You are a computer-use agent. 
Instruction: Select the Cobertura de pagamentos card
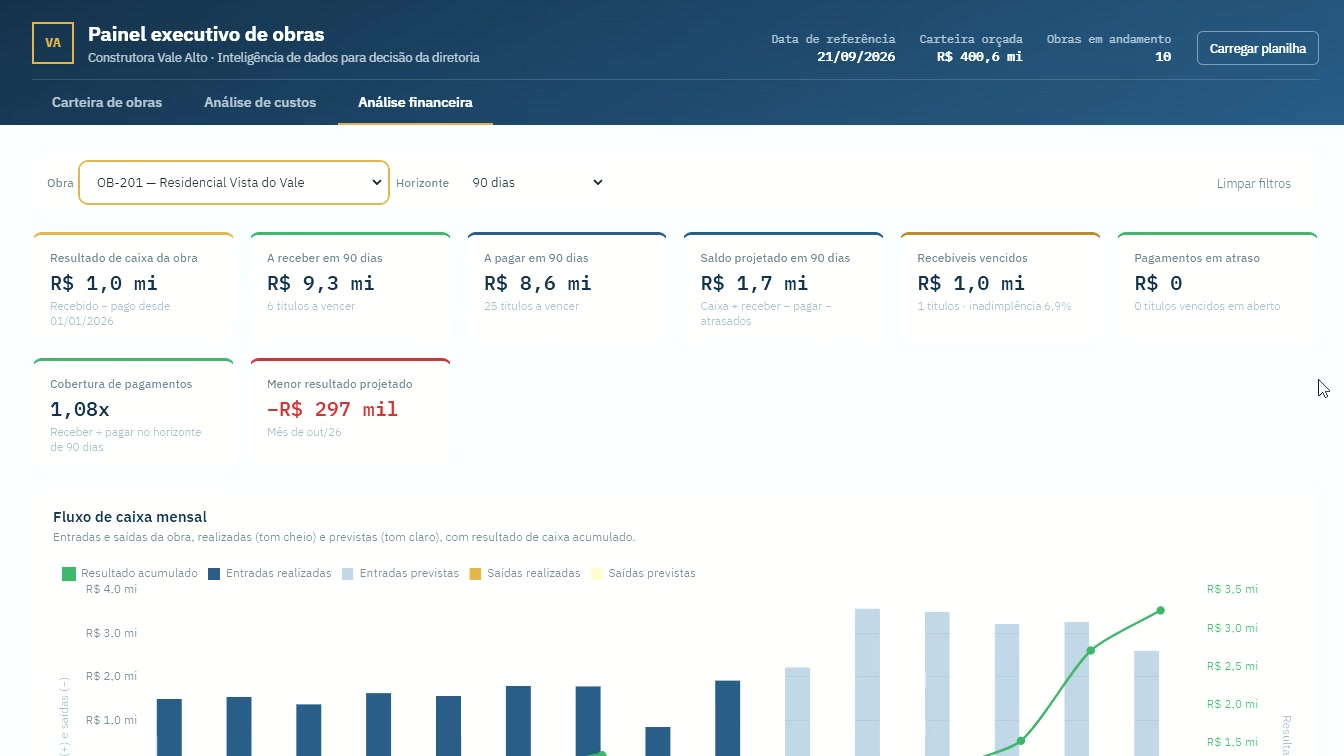(134, 414)
